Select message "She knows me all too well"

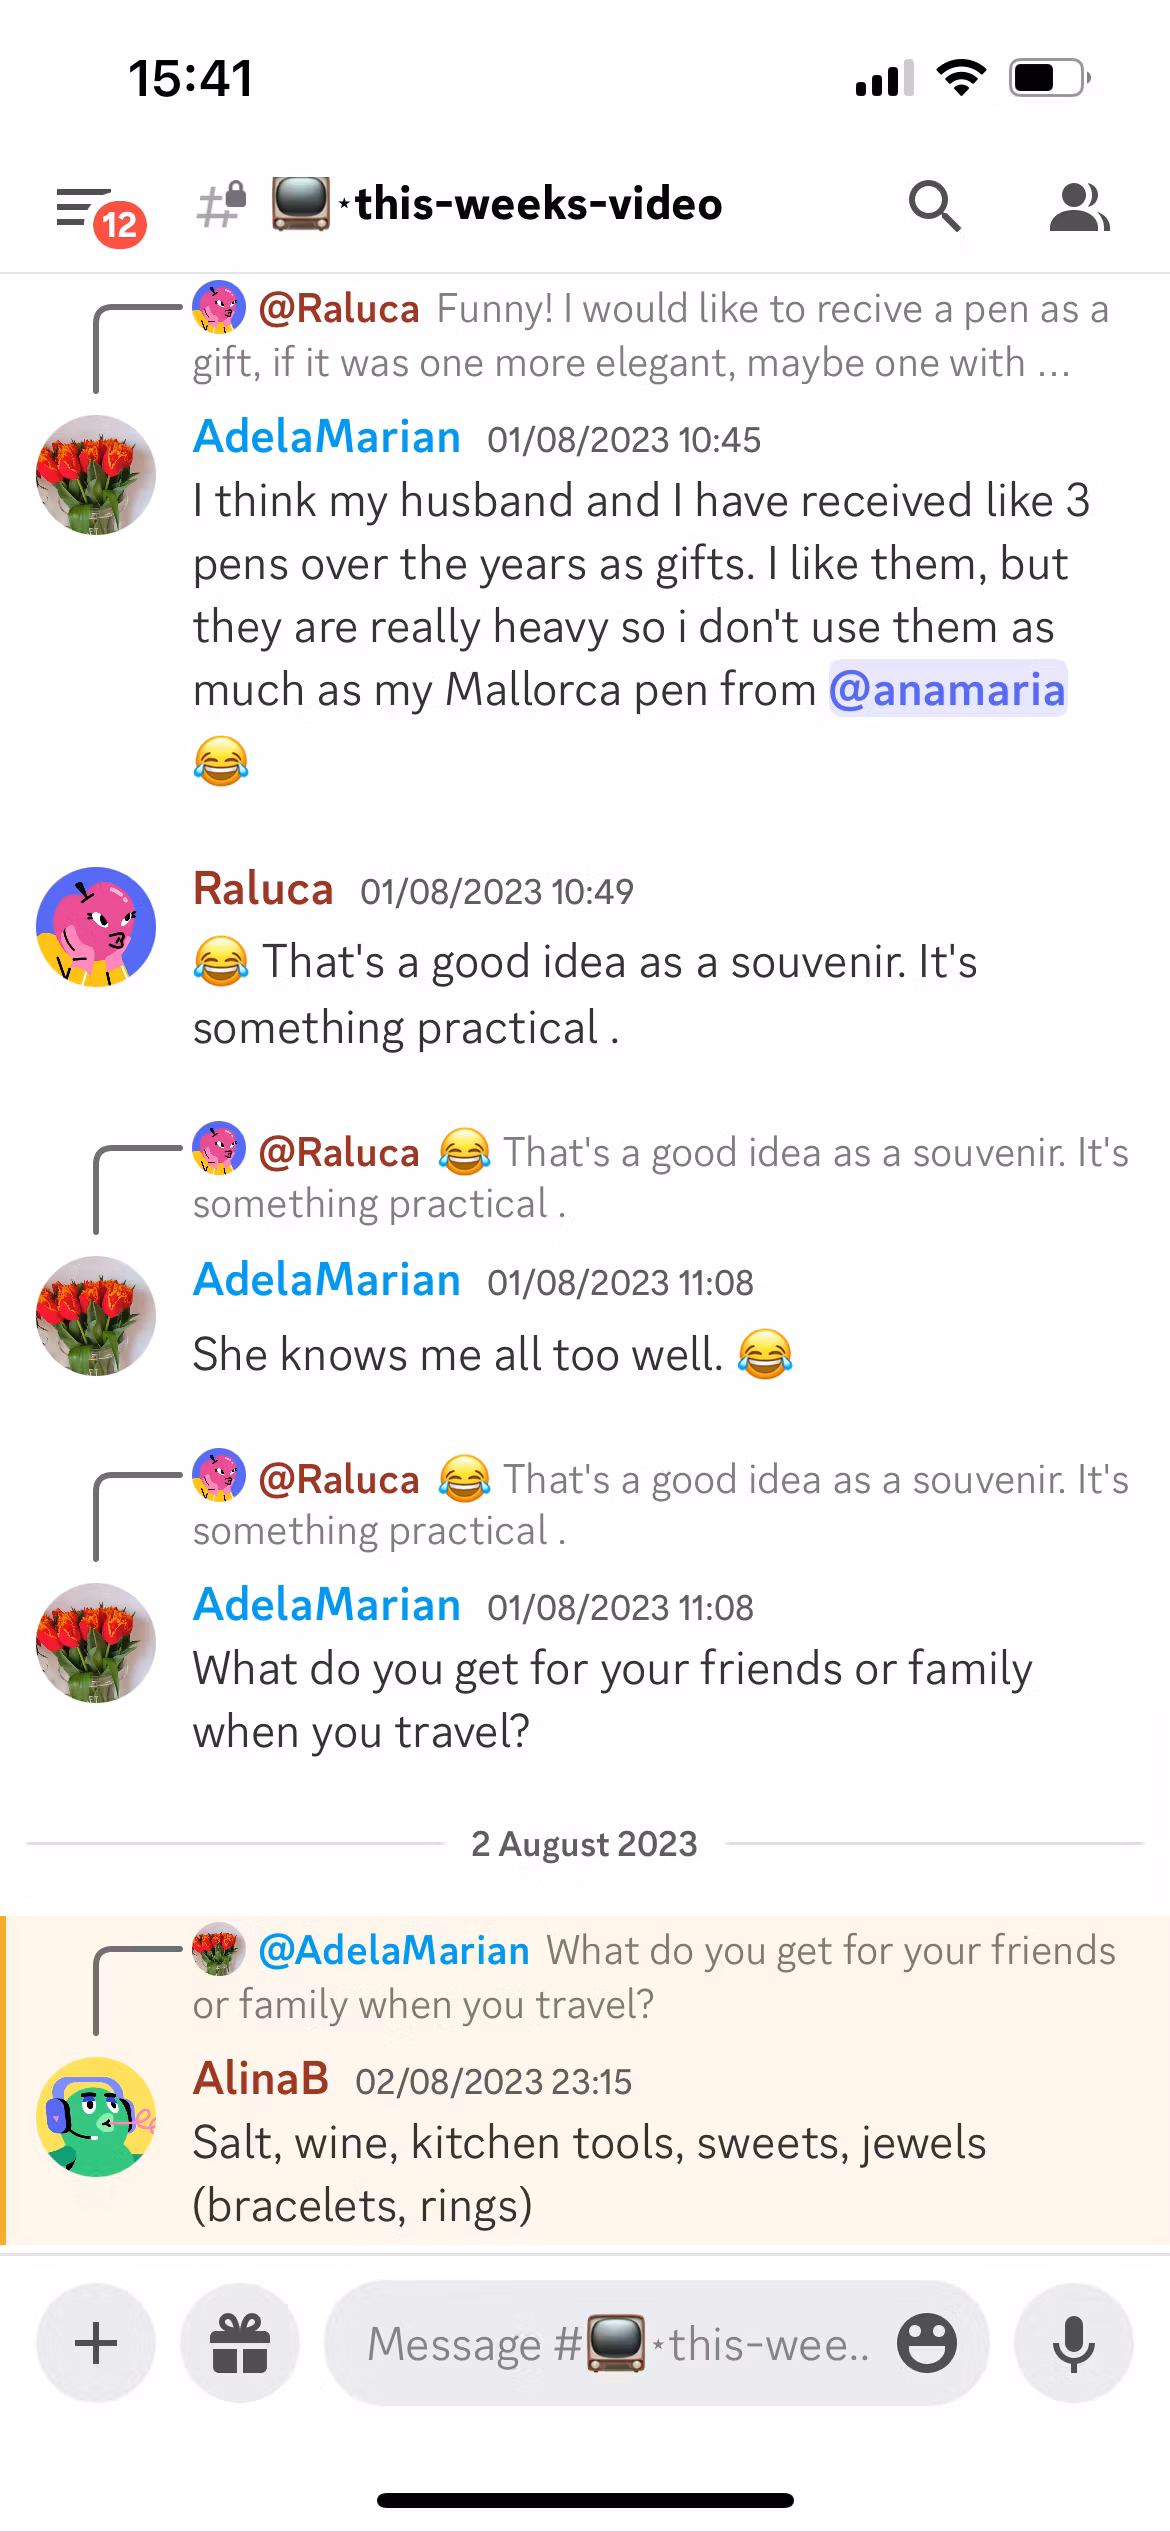click(x=457, y=1355)
